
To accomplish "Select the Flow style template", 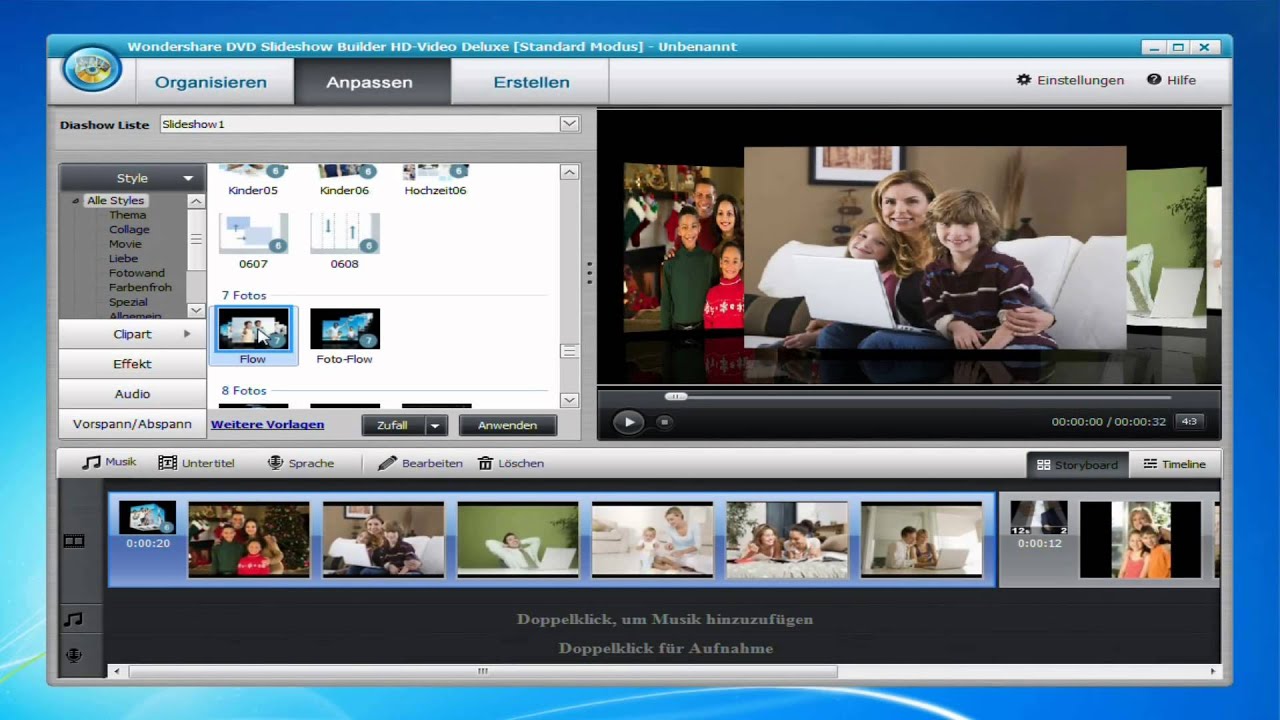I will tap(253, 336).
